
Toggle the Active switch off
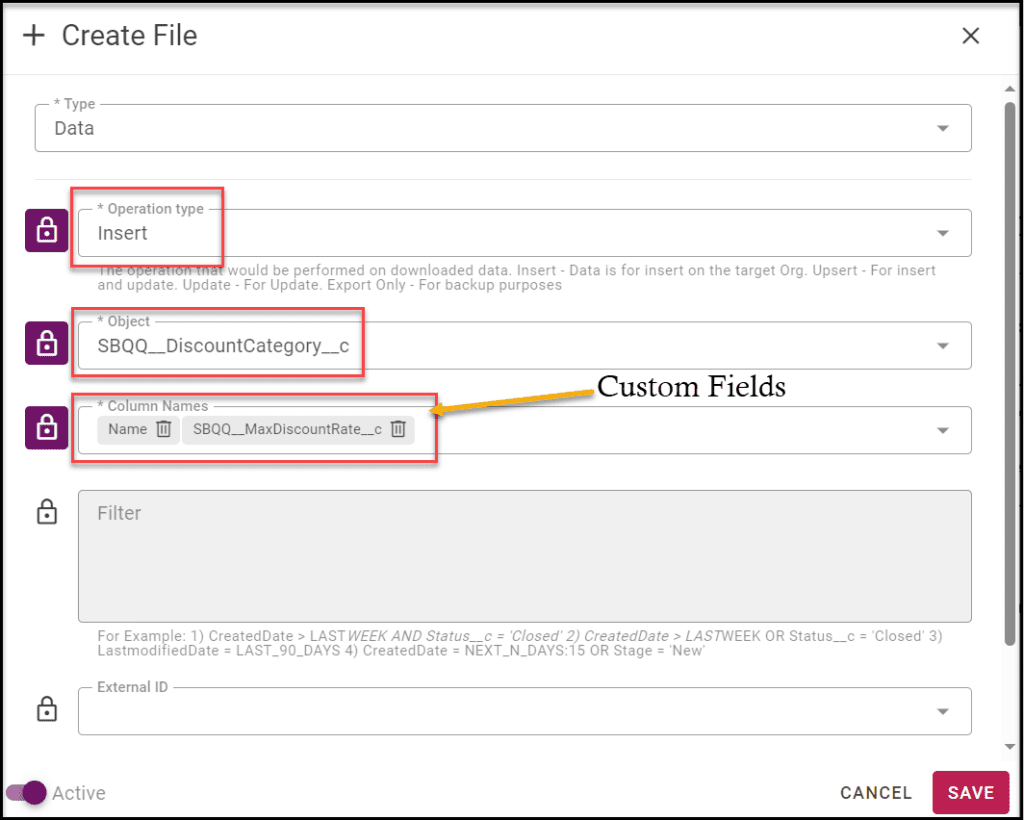pos(27,793)
